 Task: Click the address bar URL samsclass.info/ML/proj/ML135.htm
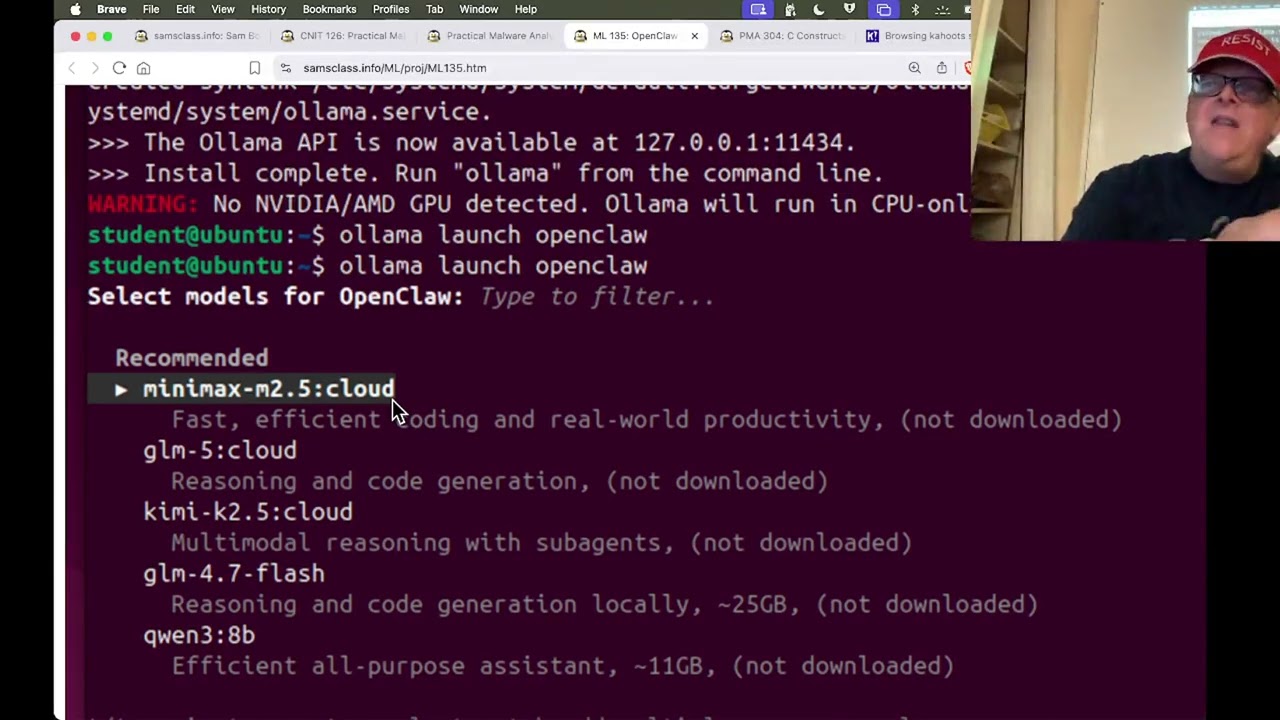point(394,68)
